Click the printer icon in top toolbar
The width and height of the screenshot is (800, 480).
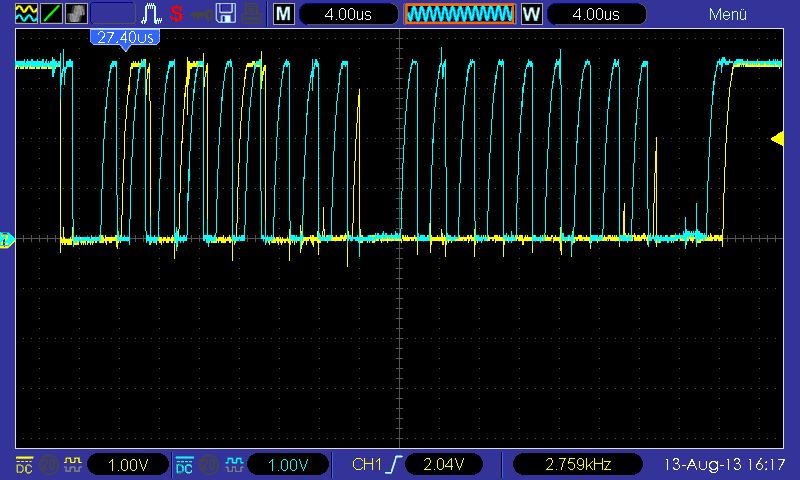pos(253,14)
